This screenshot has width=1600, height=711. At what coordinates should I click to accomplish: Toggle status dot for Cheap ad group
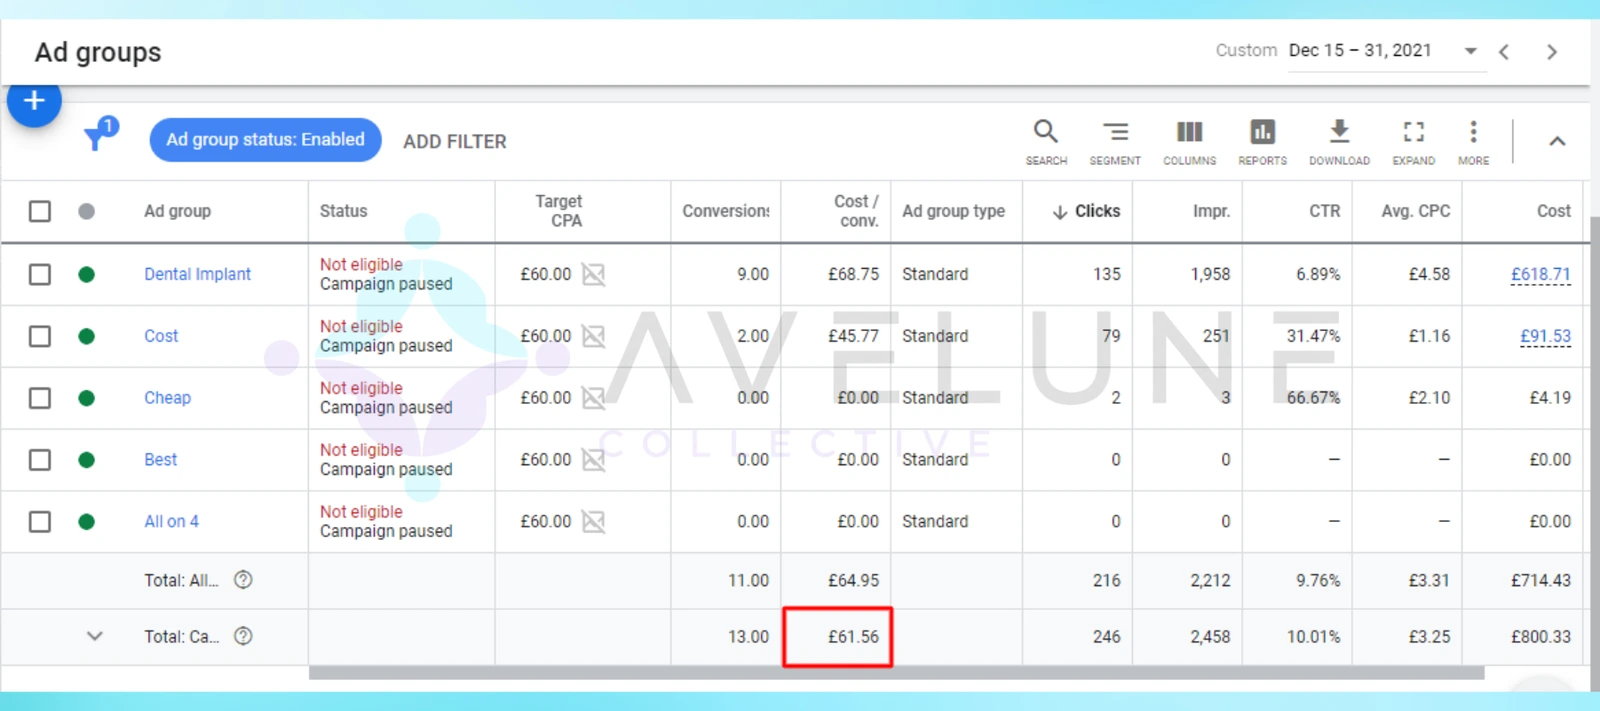tap(87, 398)
